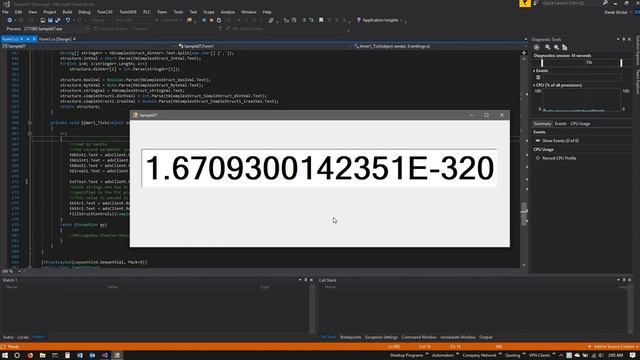Switch to the Watch 1 tab
The height and width of the screenshot is (360, 640).
pyautogui.click(x=40, y=337)
